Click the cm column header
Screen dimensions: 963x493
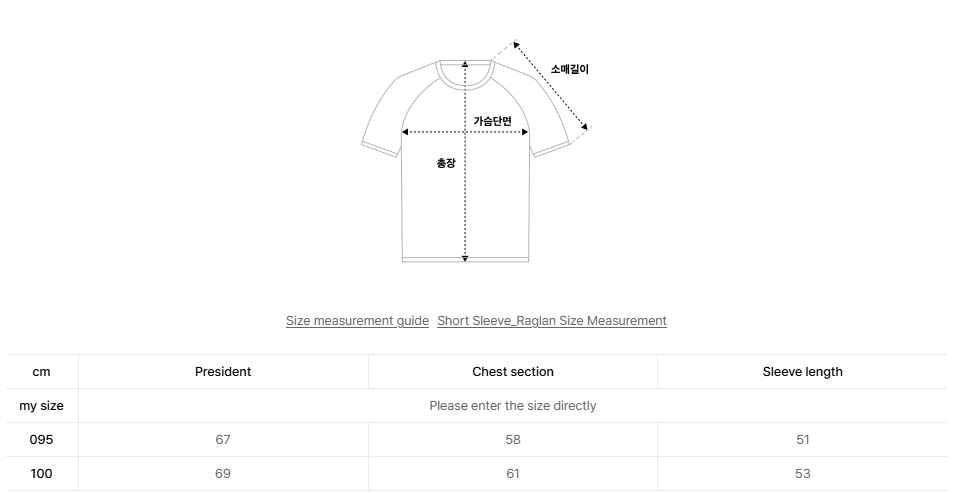pos(41,372)
